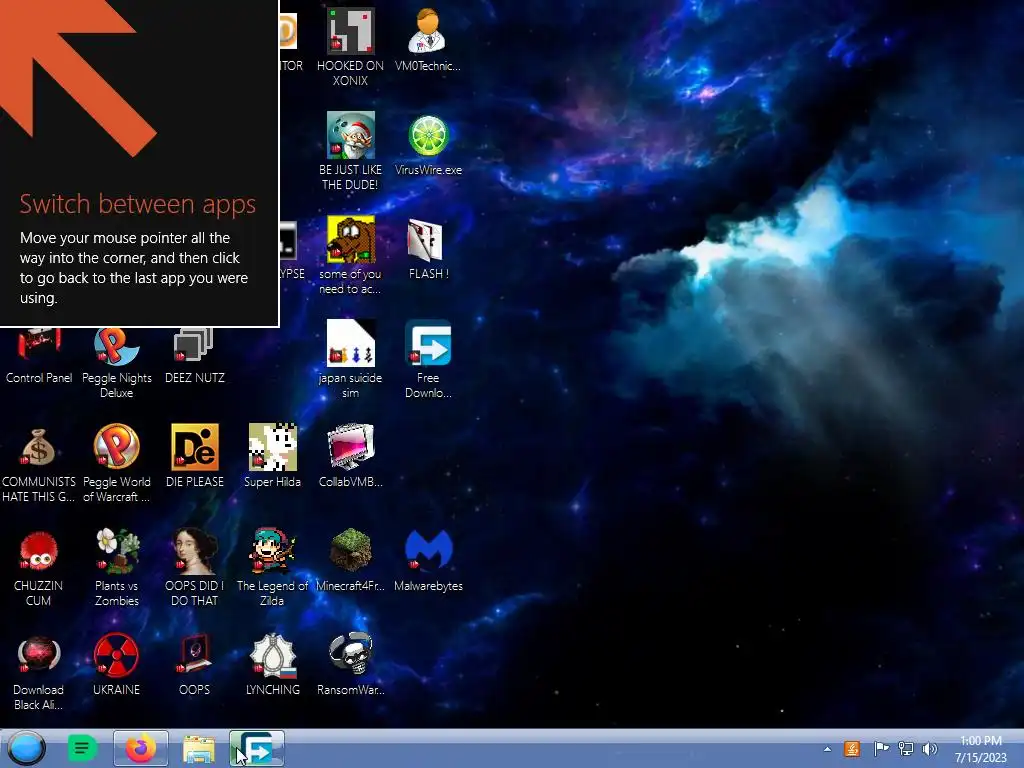Viewport: 1024px width, 768px height.
Task: Select the Control Panel desktop icon
Action: pos(39,344)
